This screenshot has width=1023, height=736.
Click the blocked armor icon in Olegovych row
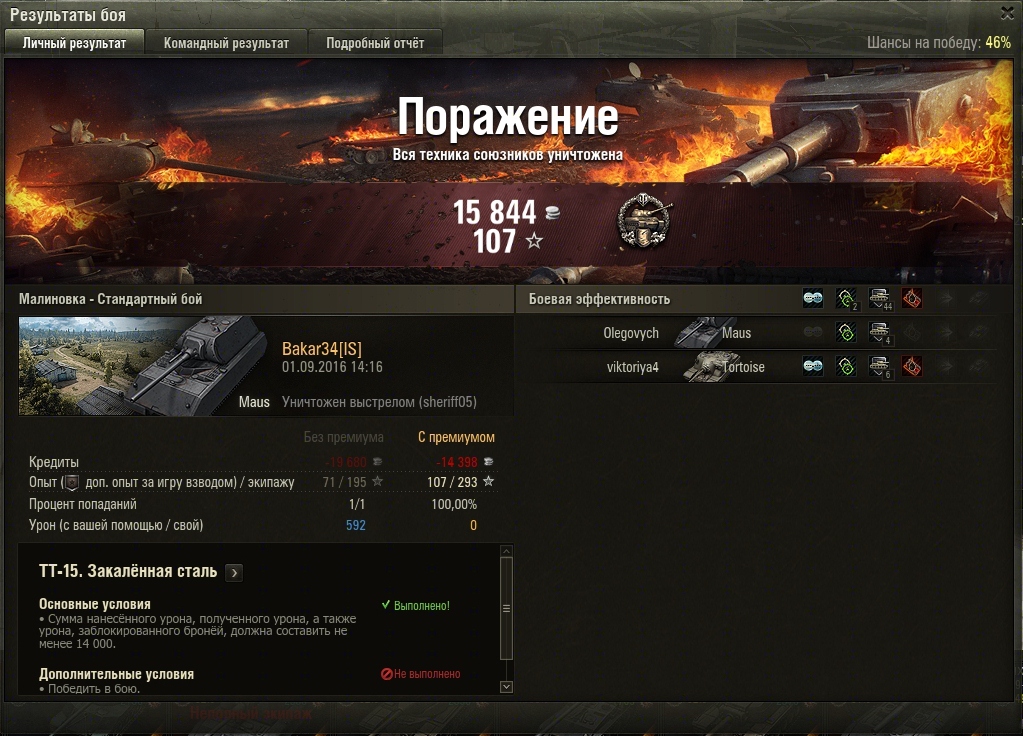[x=880, y=333]
